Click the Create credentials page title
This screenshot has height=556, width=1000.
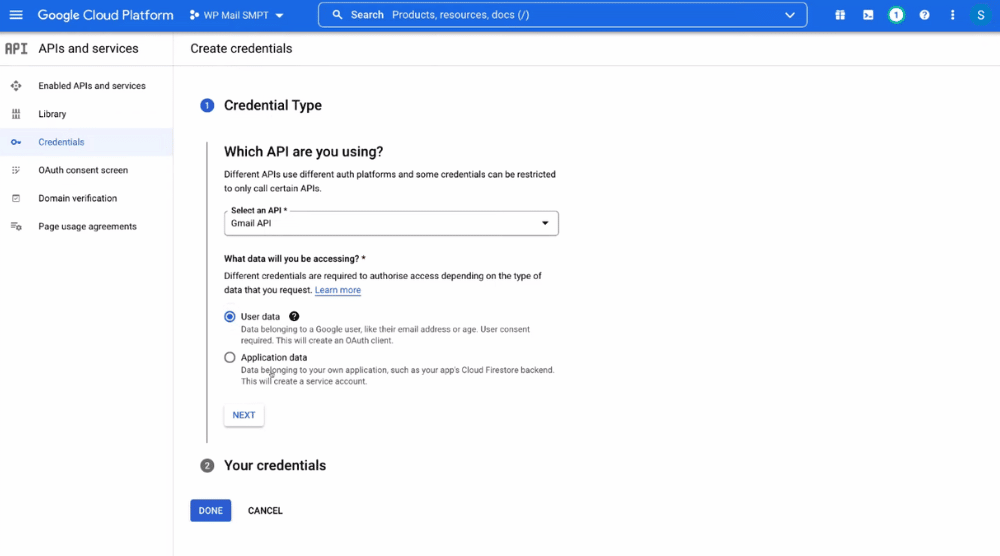coord(241,48)
